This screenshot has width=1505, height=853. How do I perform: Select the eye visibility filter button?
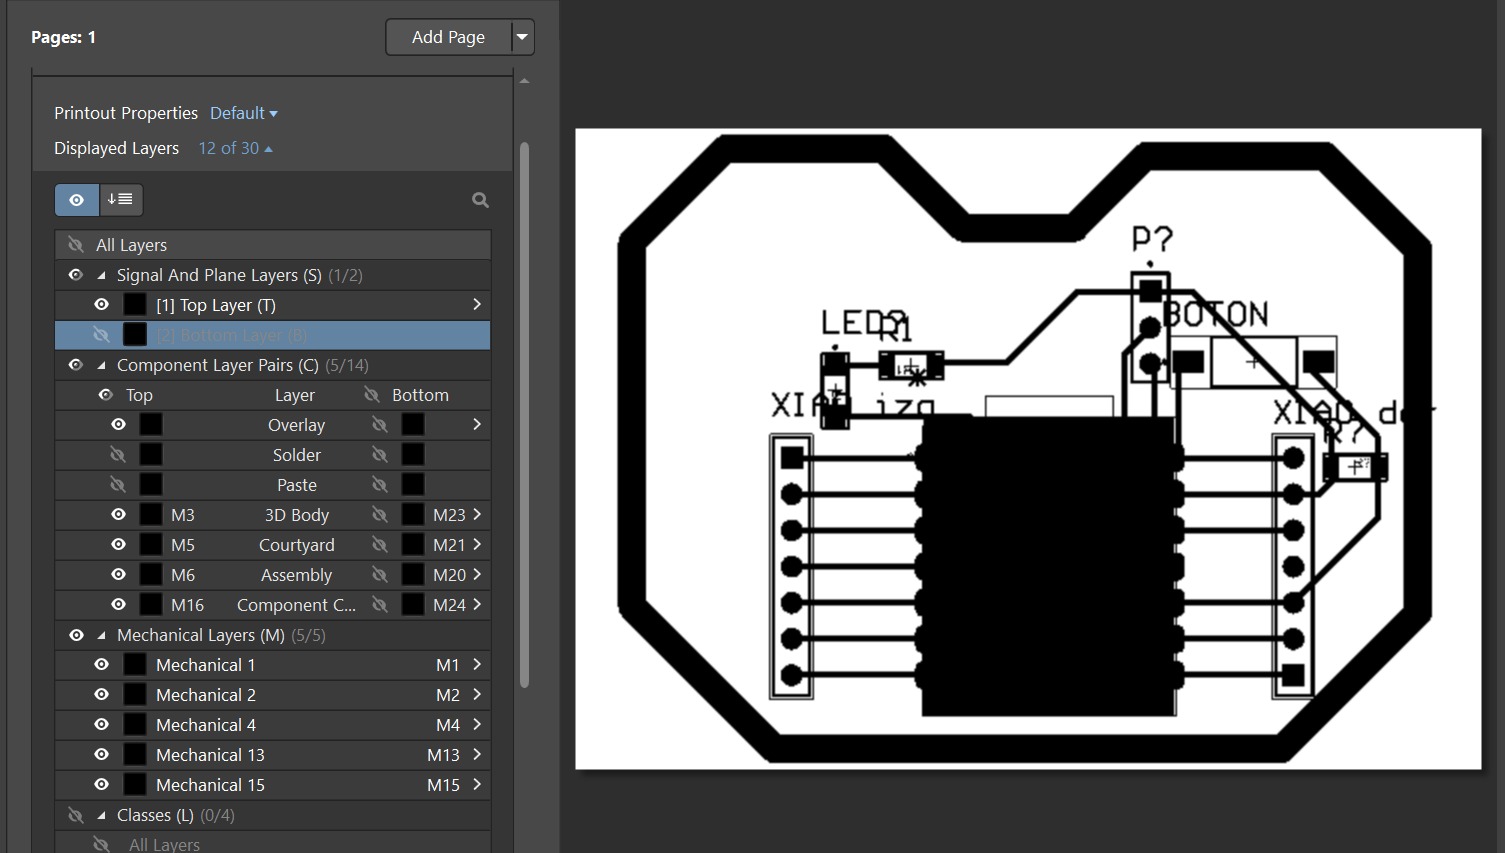click(x=77, y=200)
